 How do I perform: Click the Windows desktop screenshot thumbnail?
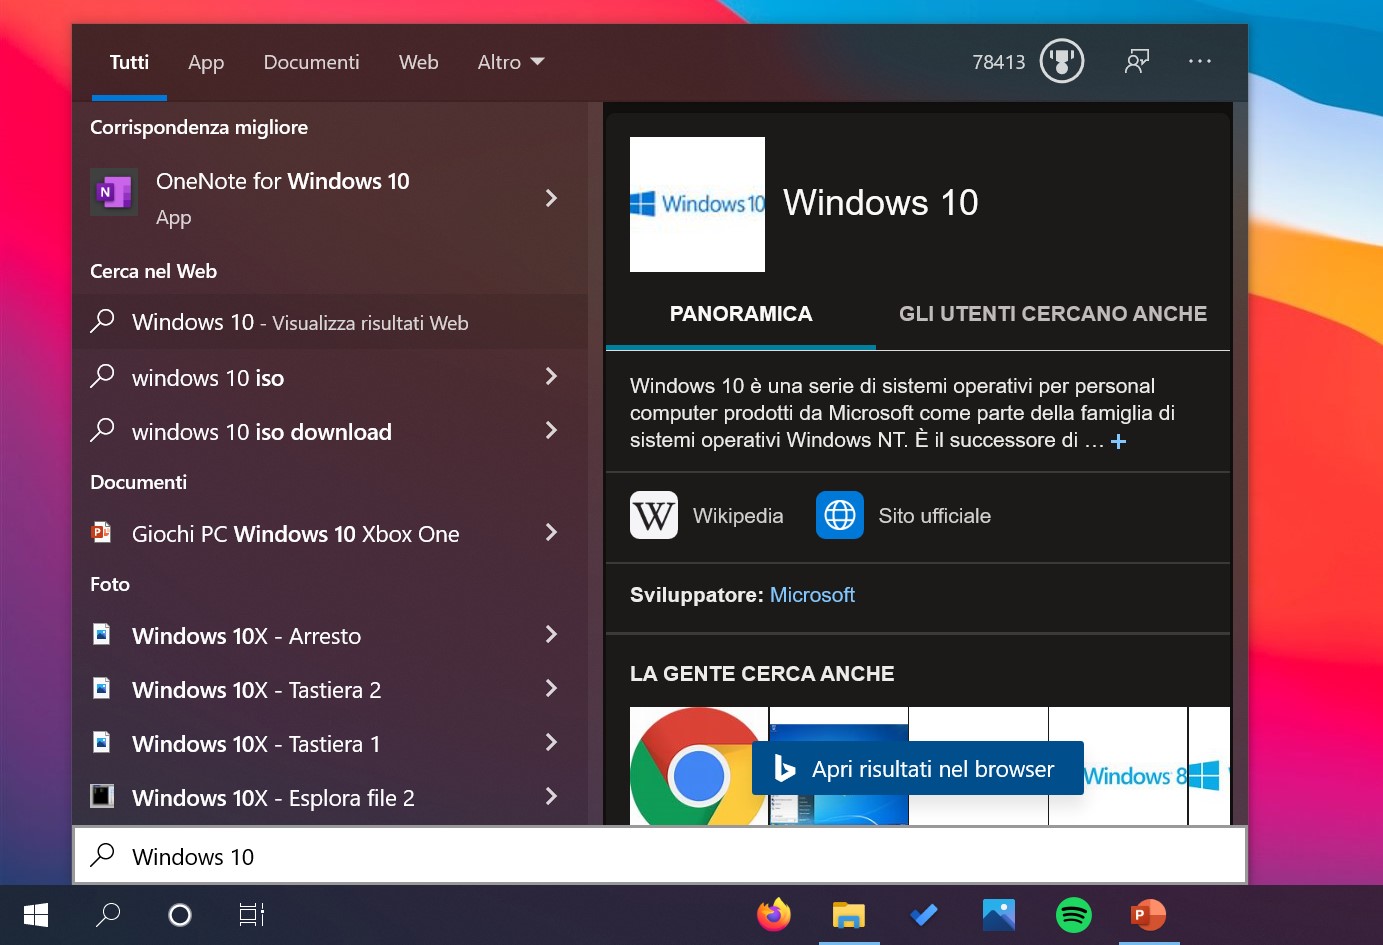(838, 766)
